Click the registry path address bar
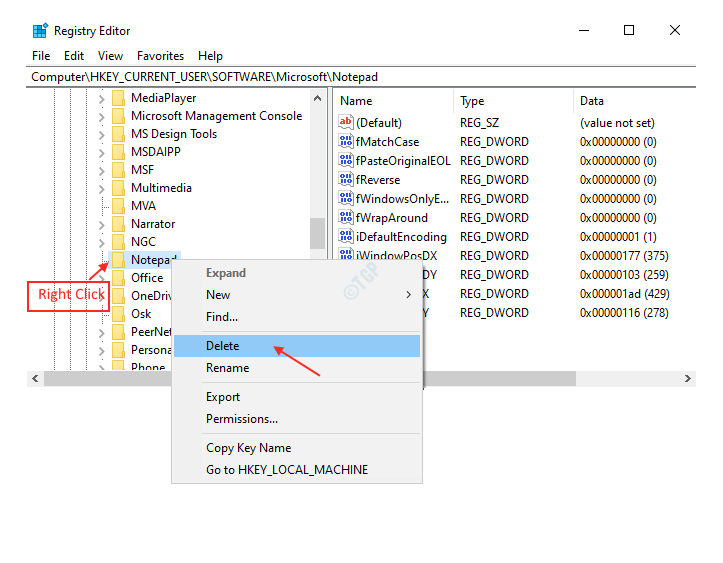Screen dimensions: 723x563 [x=361, y=77]
